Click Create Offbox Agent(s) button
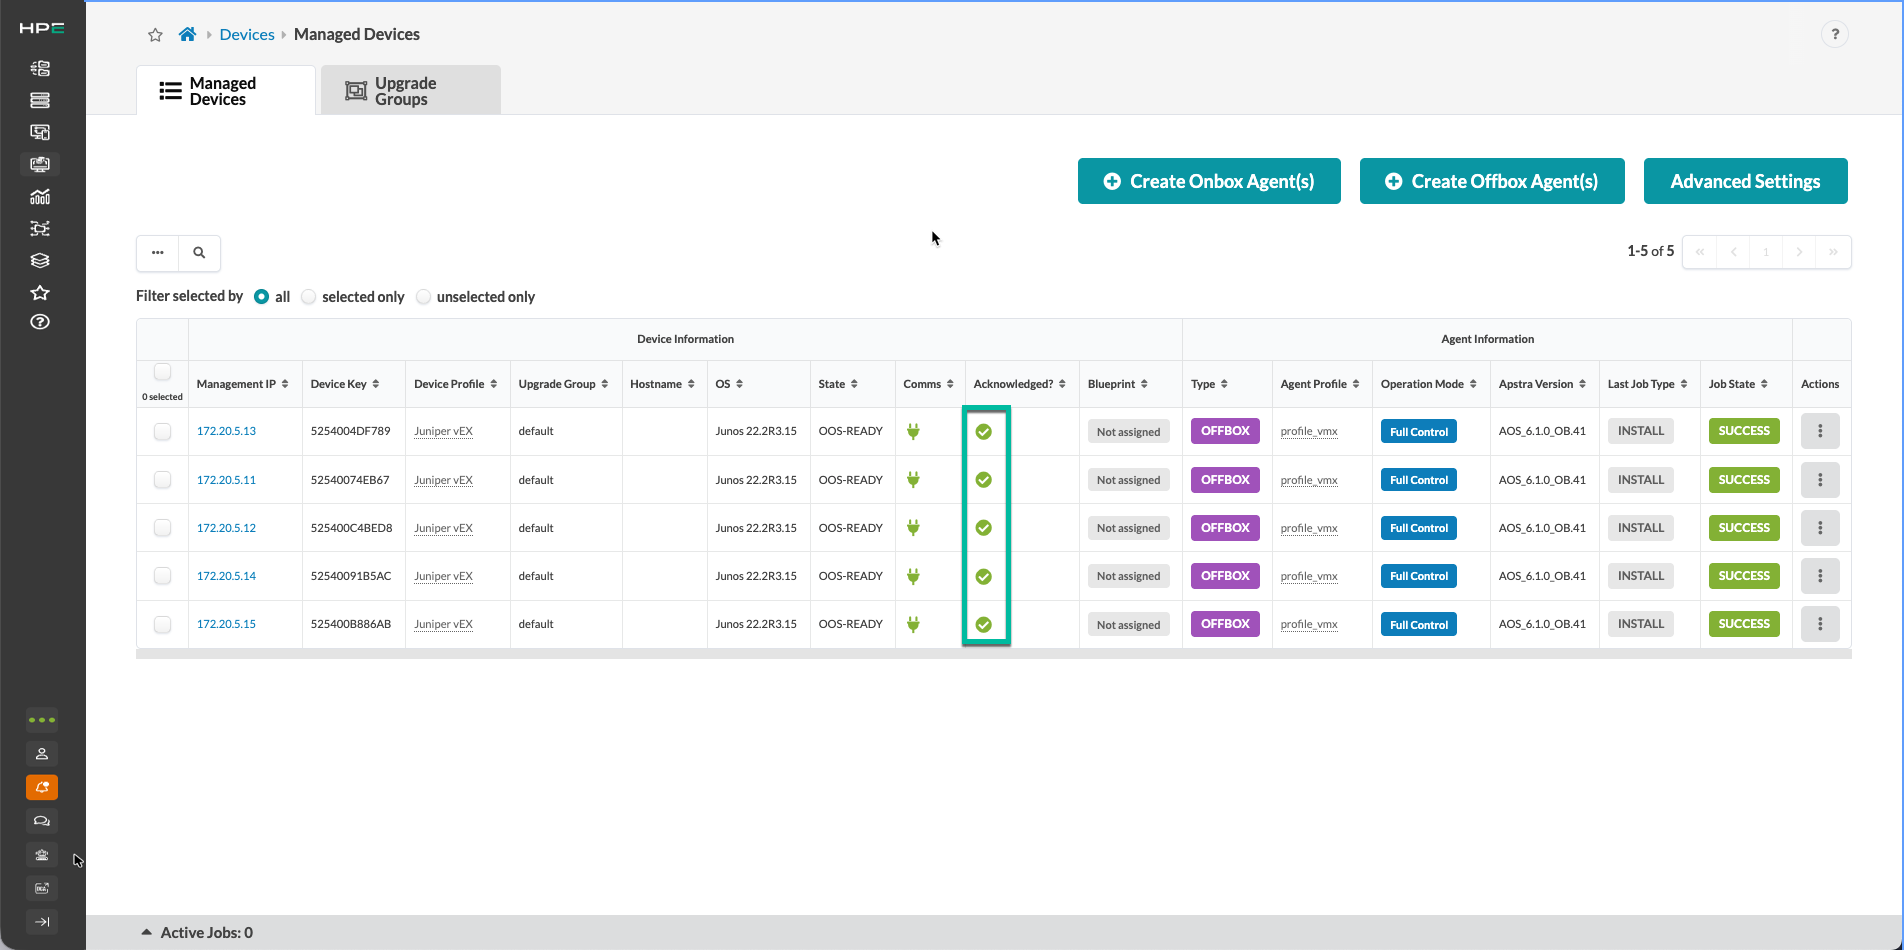Viewport: 1904px width, 950px height. (1492, 181)
